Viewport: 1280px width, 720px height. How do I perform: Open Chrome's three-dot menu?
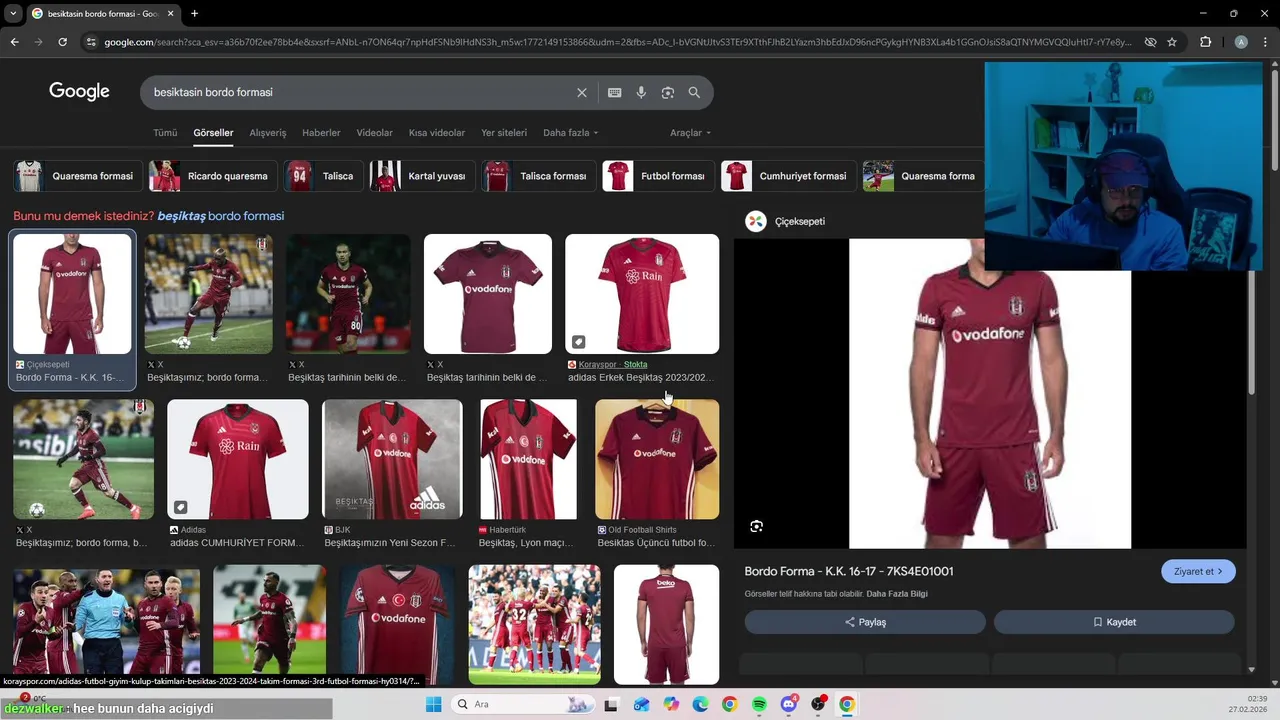[x=1265, y=42]
